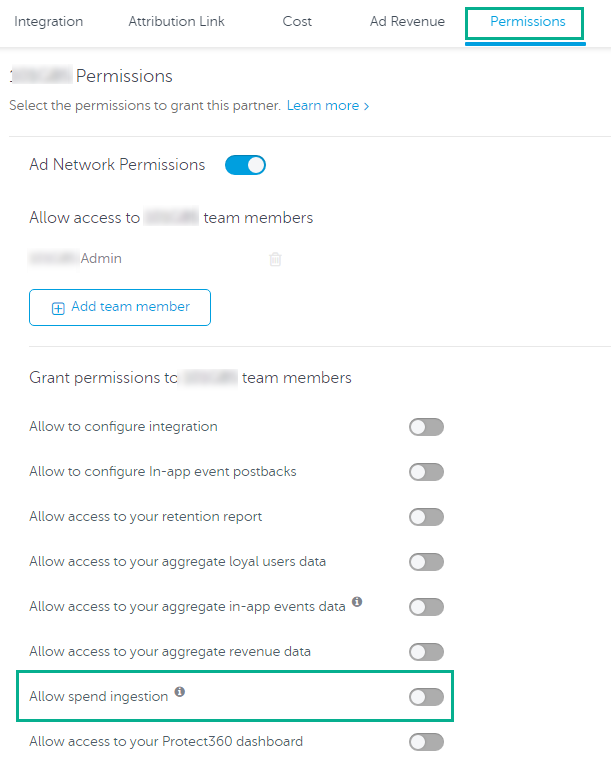611x783 pixels.
Task: Open the Ad Revenue tab
Action: point(407,22)
